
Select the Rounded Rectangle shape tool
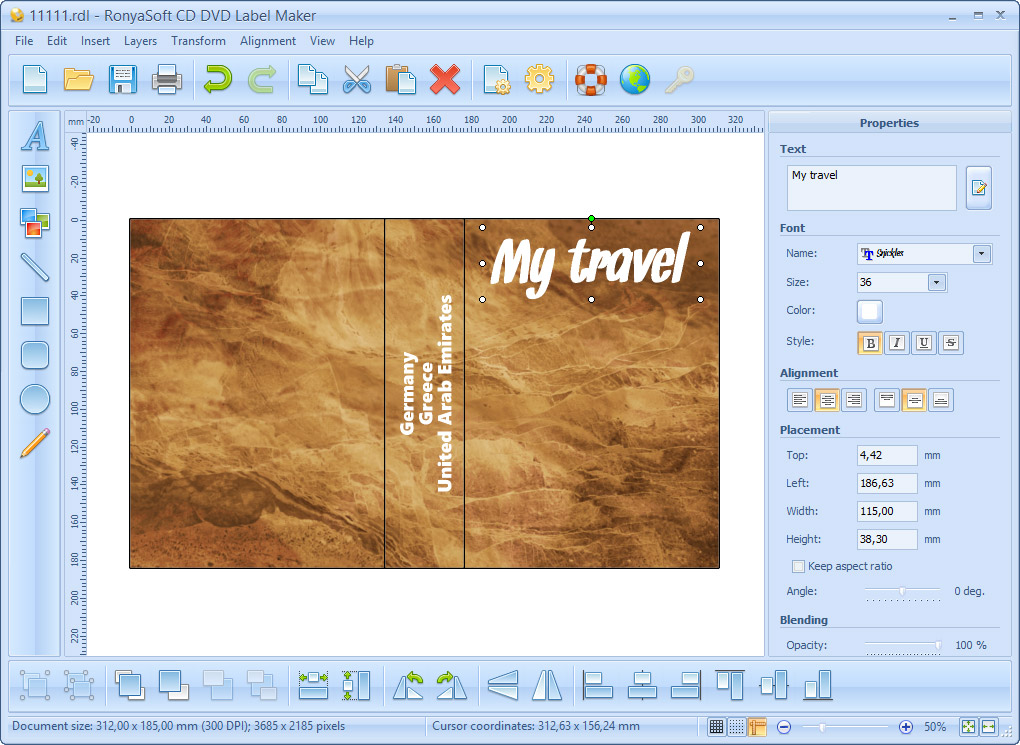point(35,355)
